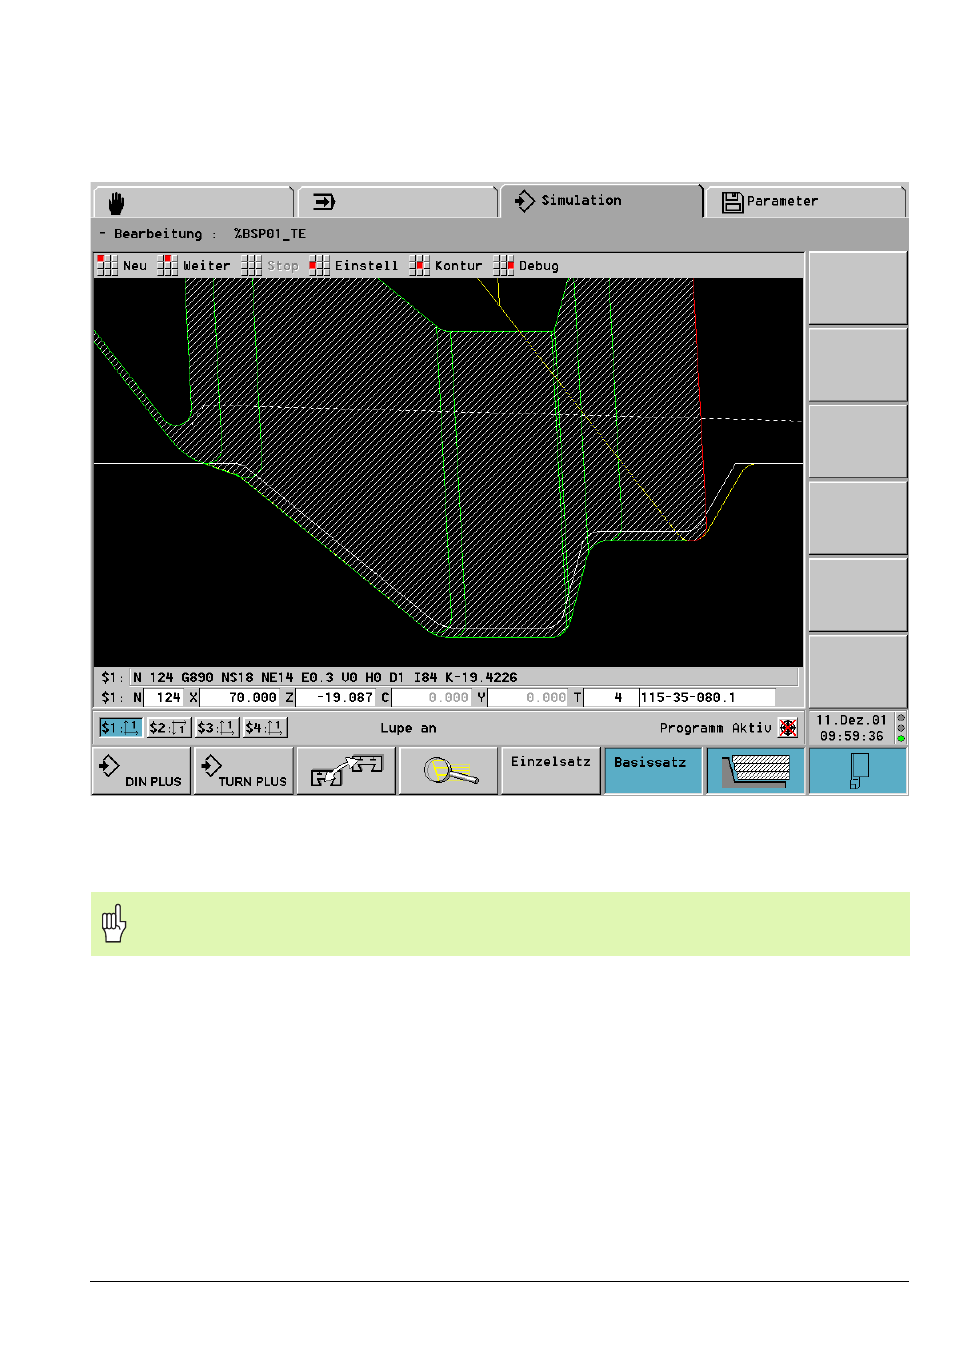Click the C axis value field
Screen dimensions: 954x1350
[432, 698]
